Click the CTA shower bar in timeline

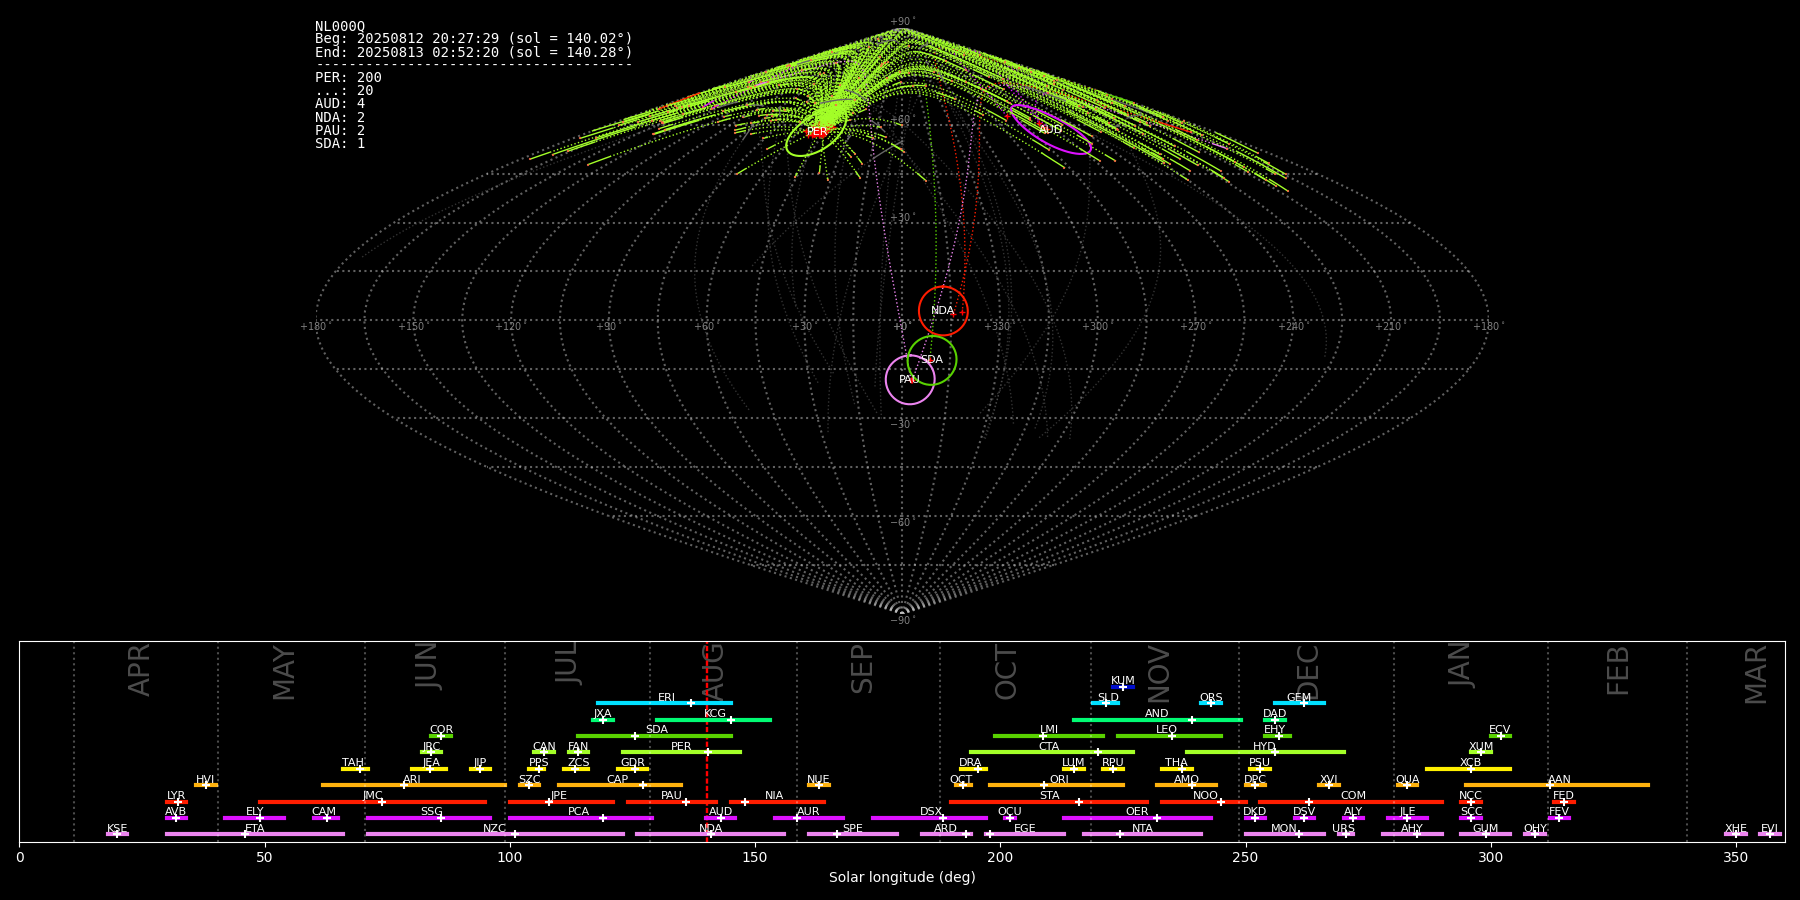pos(1052,752)
